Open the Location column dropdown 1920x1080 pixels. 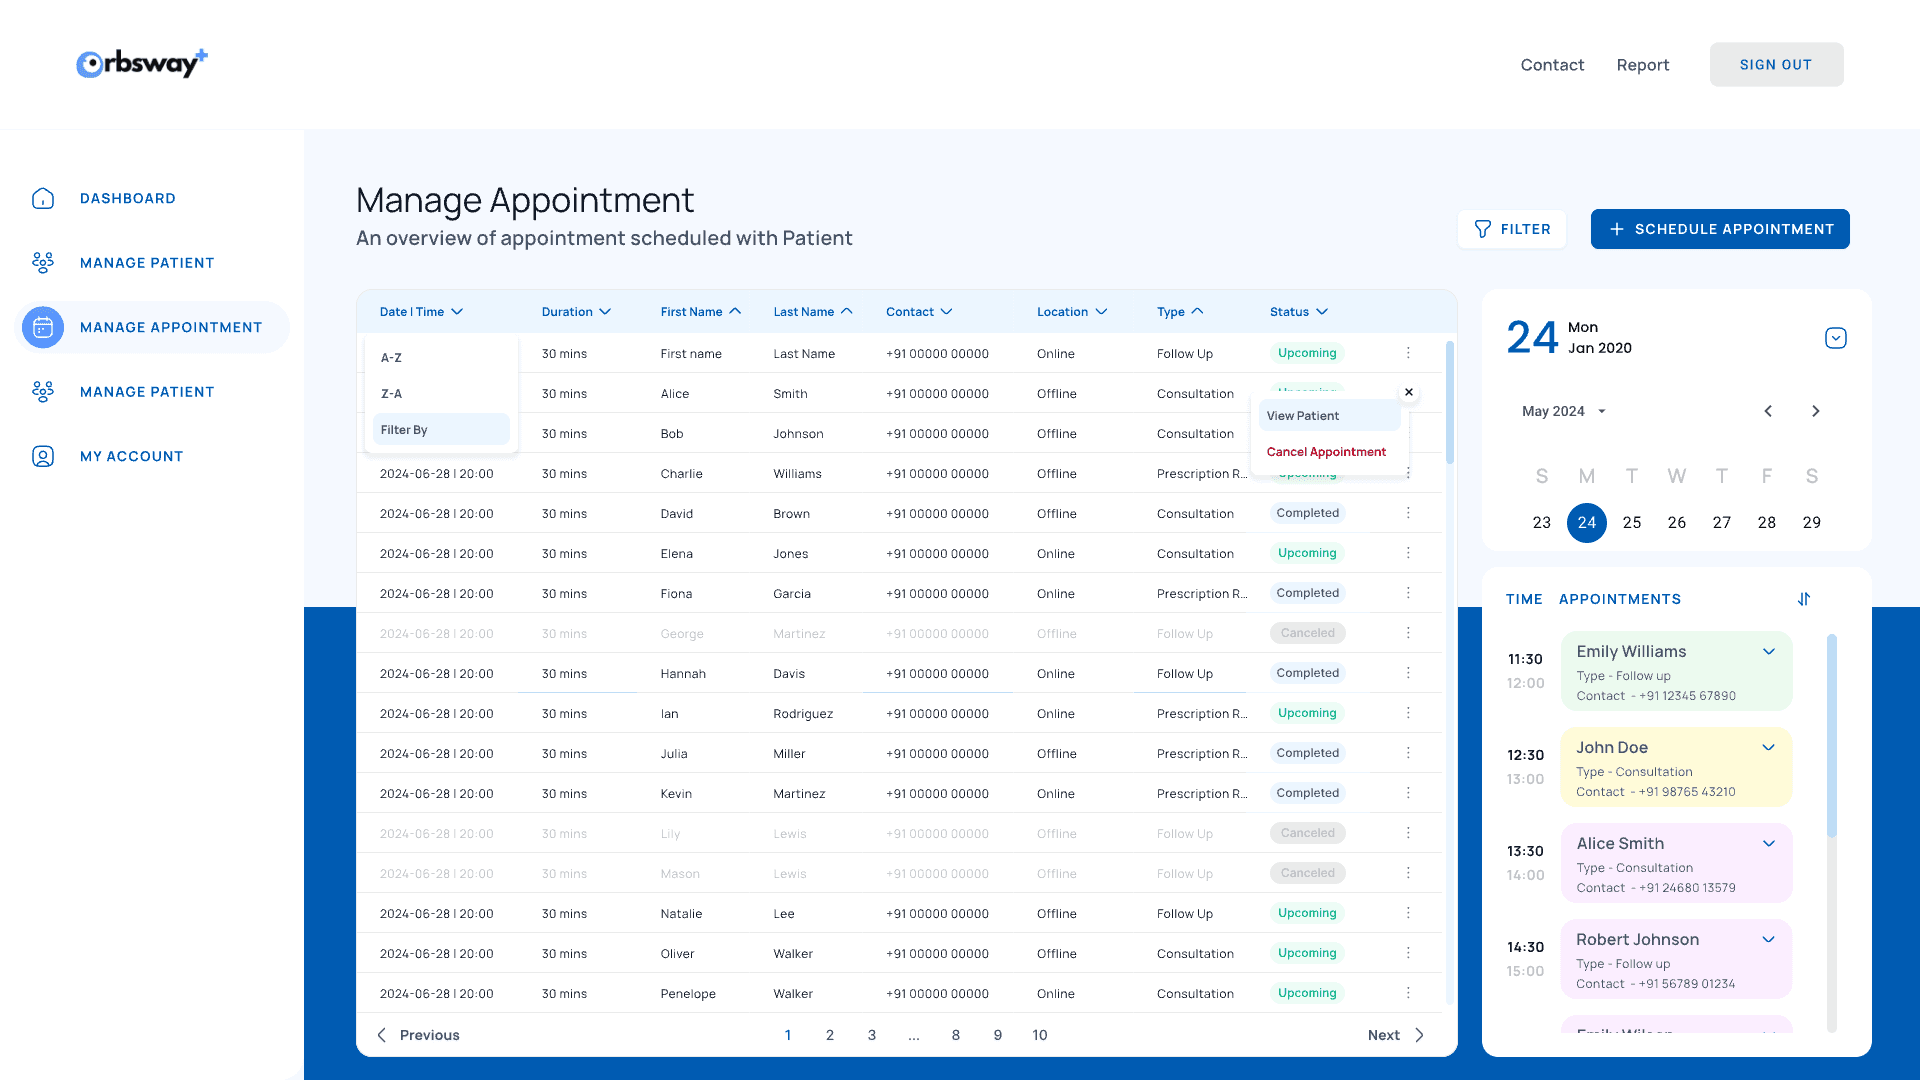click(1101, 312)
